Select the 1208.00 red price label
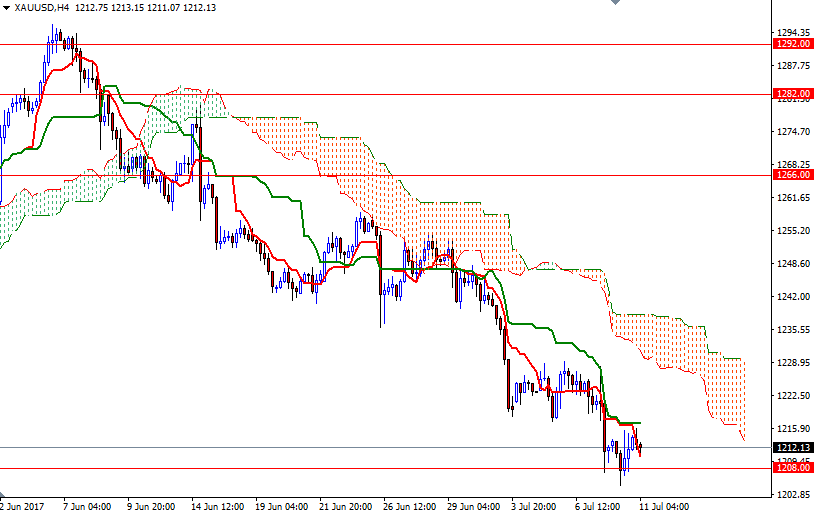815x514 pixels. click(x=793, y=468)
